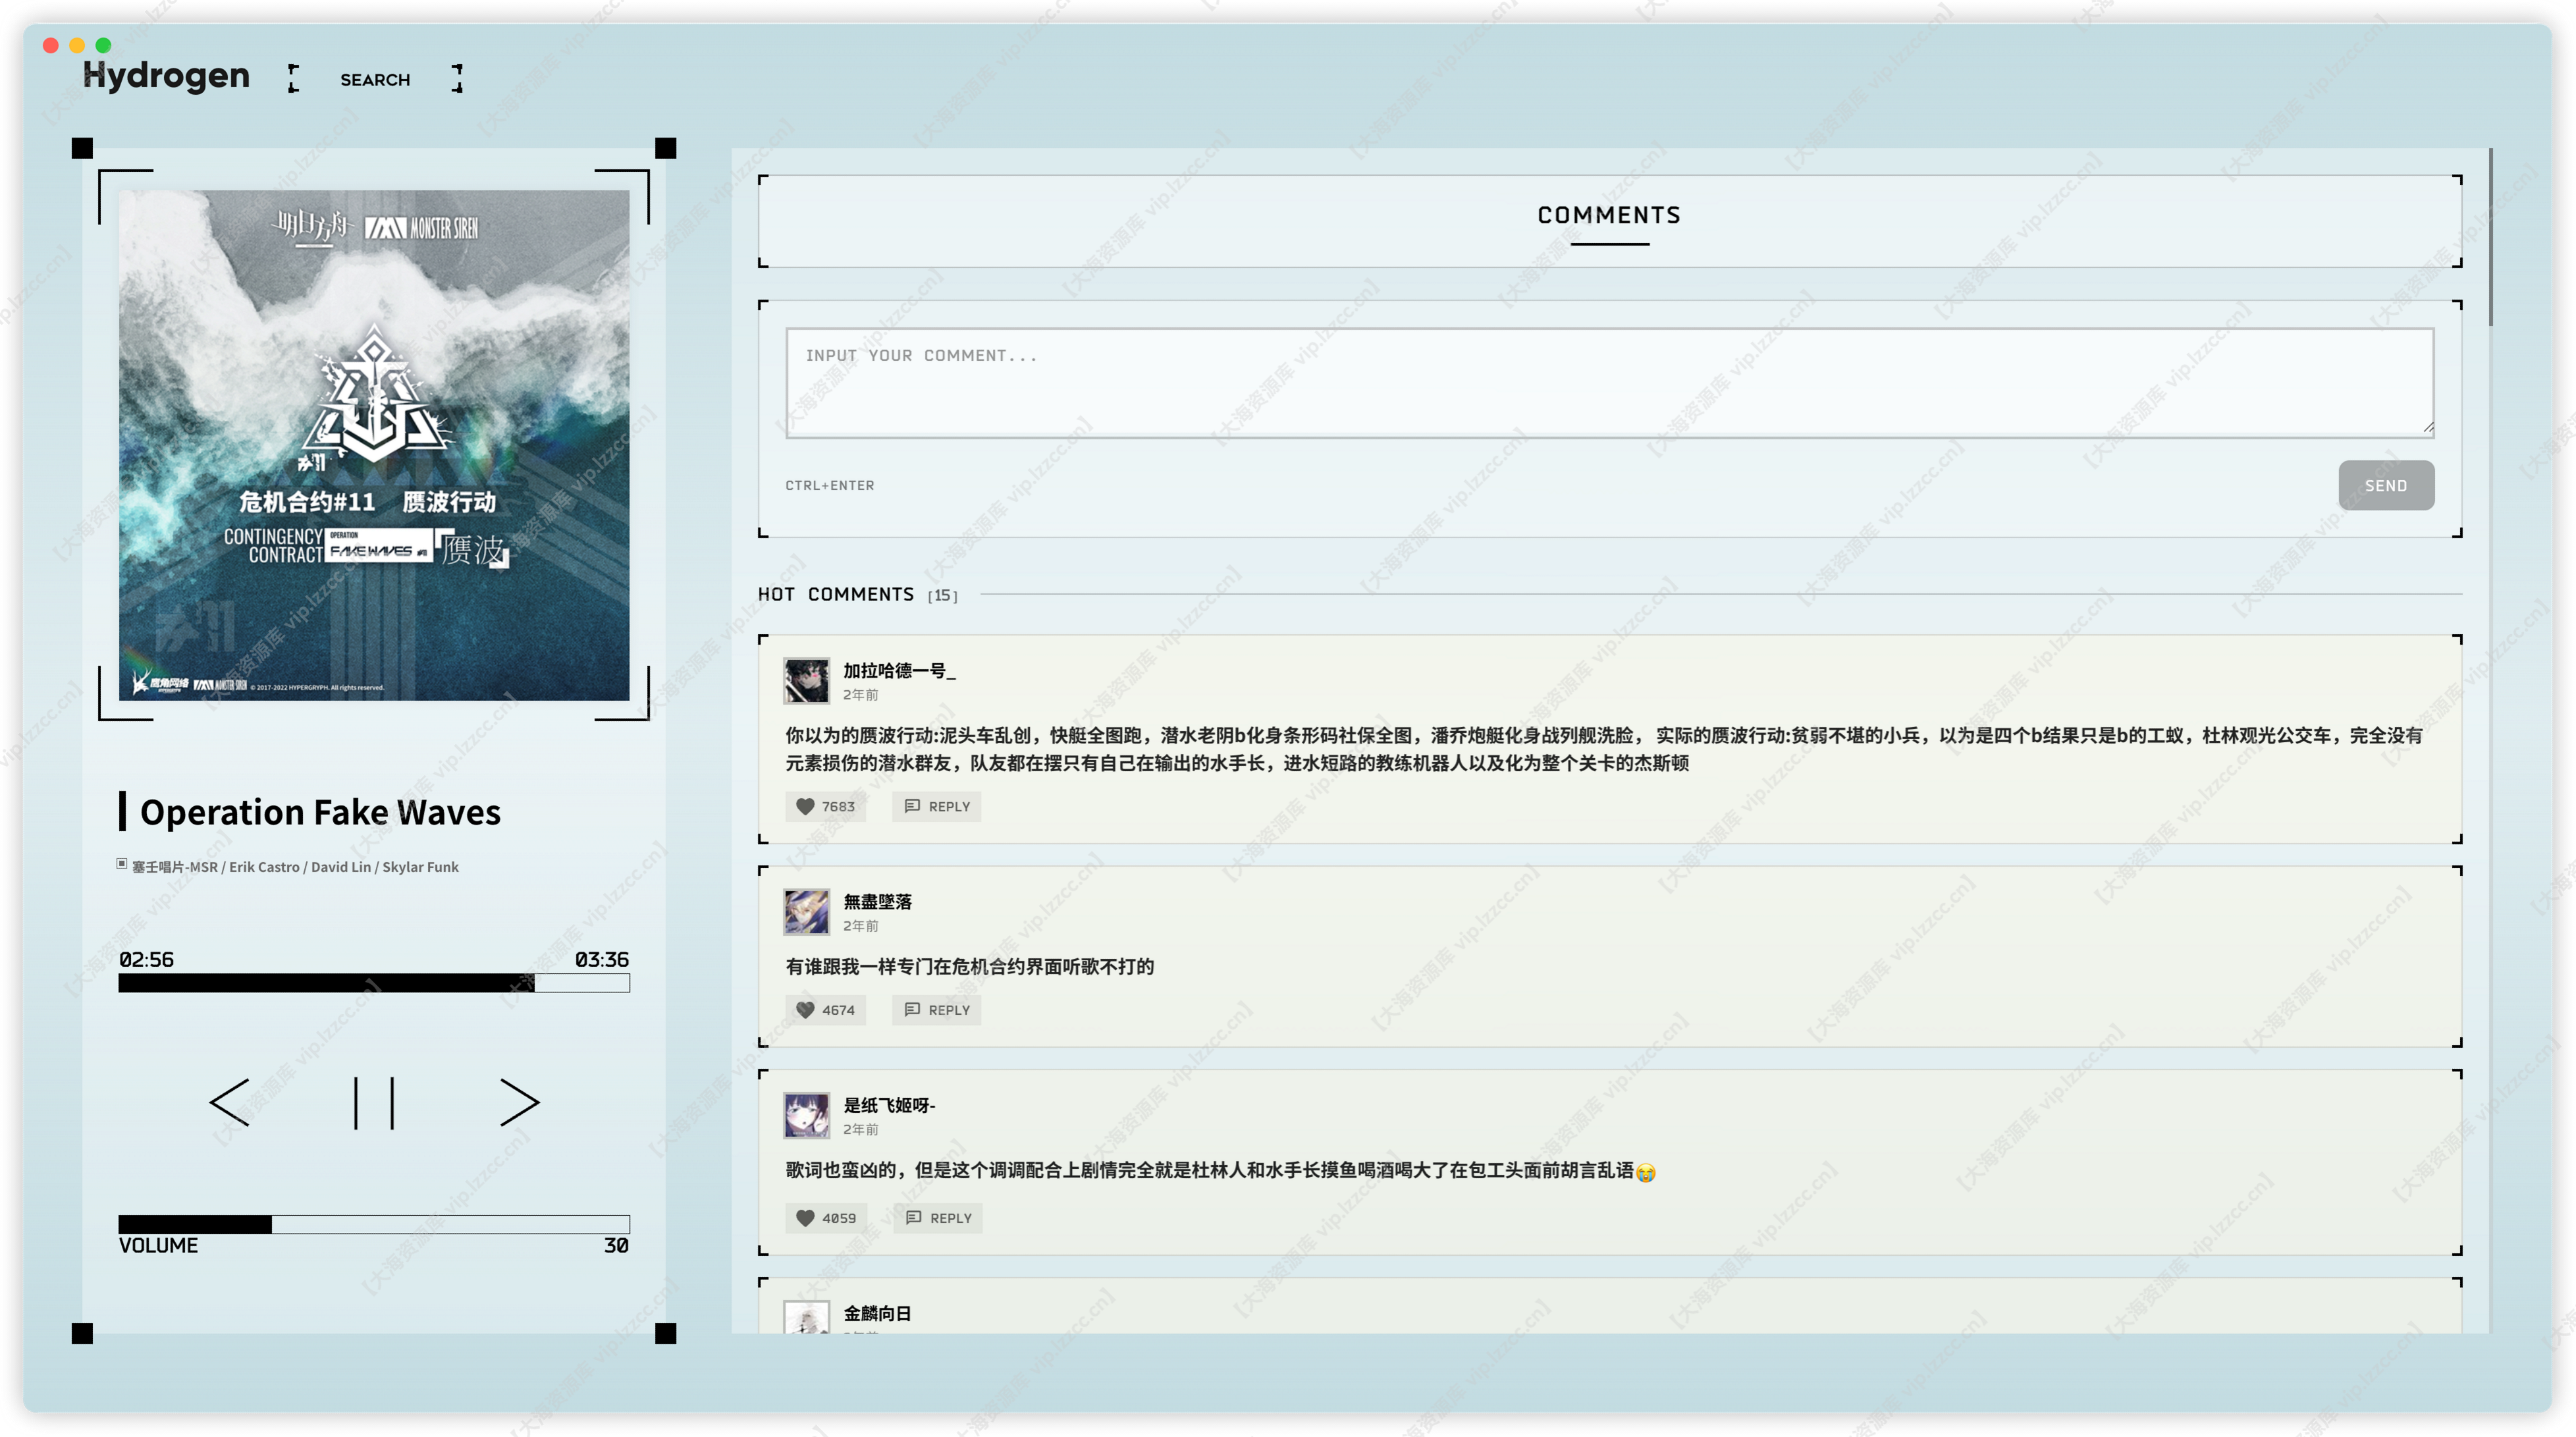Like the comment by 加拉哈德一号_
Screen dimensions: 2576x1437
coord(826,806)
